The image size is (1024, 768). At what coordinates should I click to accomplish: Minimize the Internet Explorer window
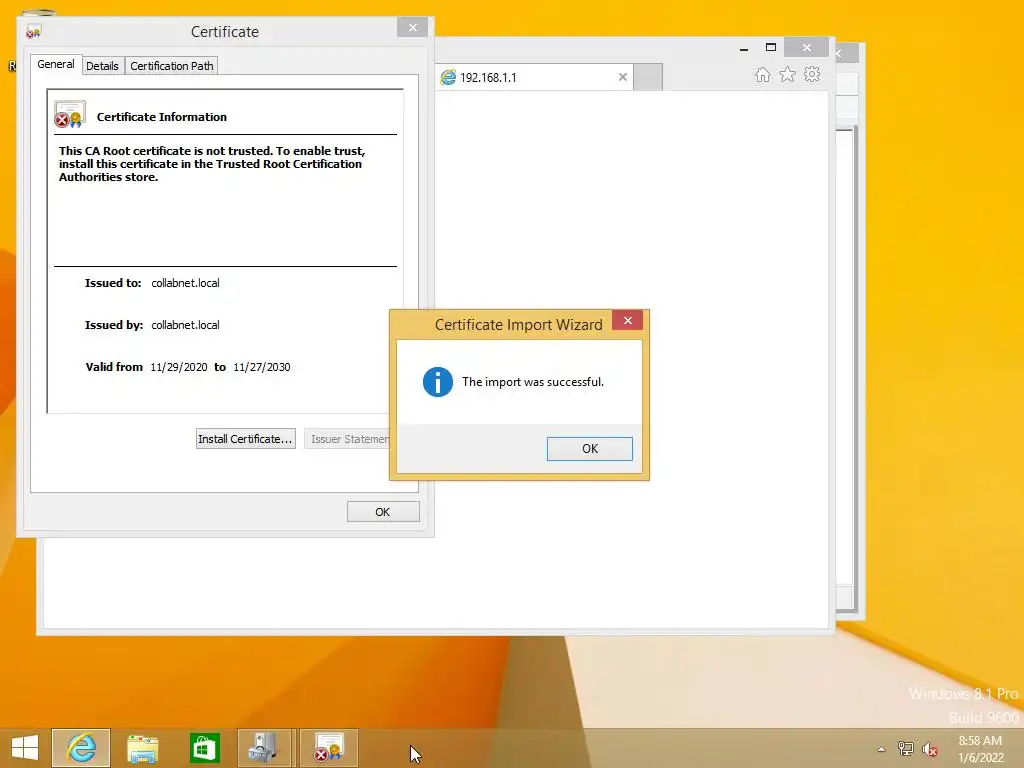coord(744,48)
